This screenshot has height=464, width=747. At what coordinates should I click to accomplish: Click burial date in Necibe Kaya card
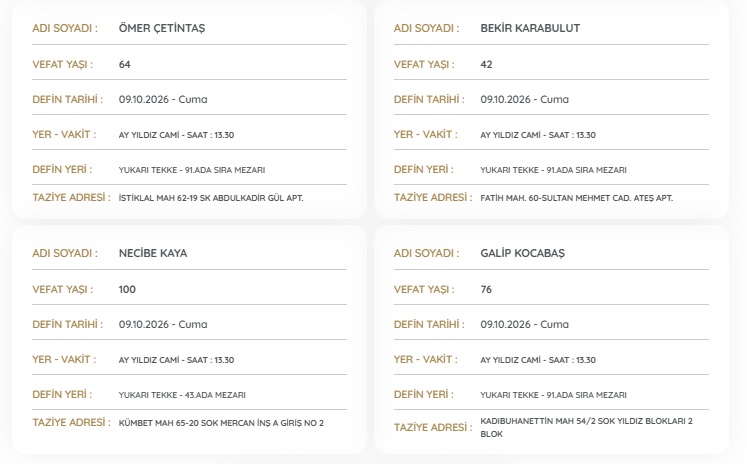pos(163,324)
